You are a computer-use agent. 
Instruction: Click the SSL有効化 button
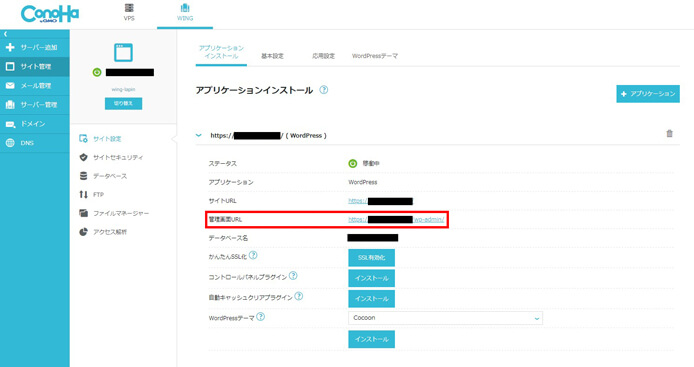pos(371,258)
